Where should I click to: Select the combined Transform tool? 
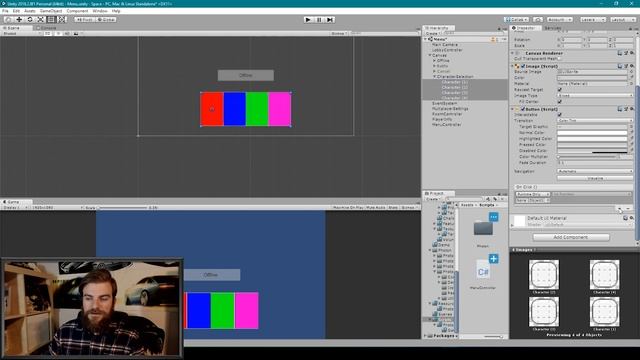point(62,20)
